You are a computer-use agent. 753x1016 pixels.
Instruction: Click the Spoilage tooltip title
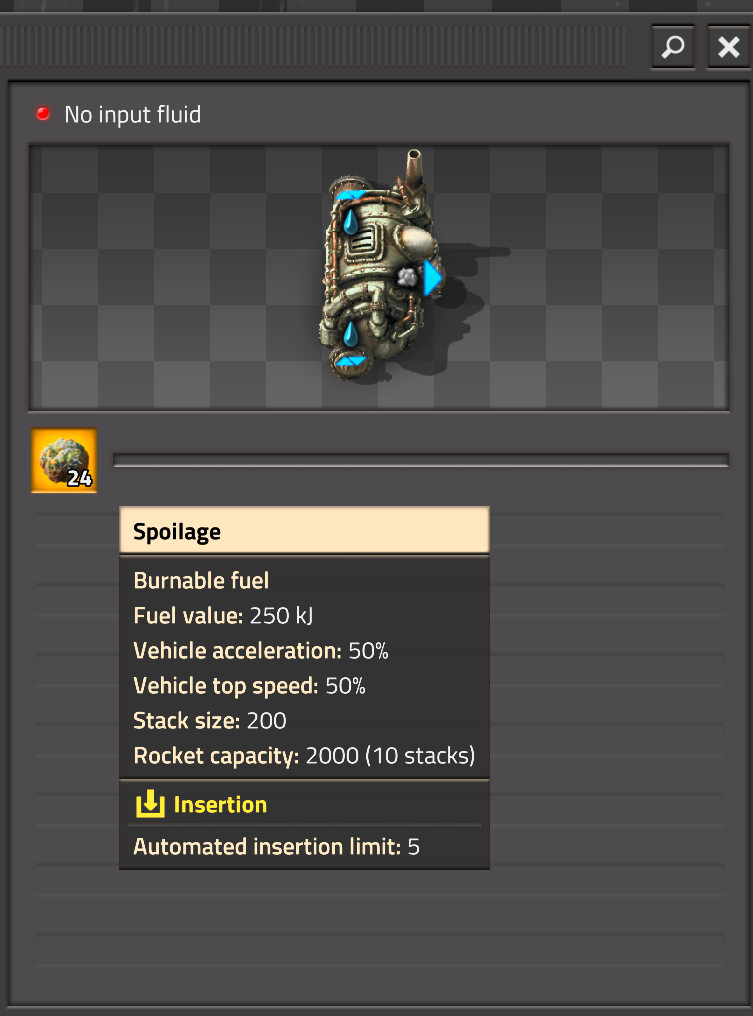click(177, 532)
